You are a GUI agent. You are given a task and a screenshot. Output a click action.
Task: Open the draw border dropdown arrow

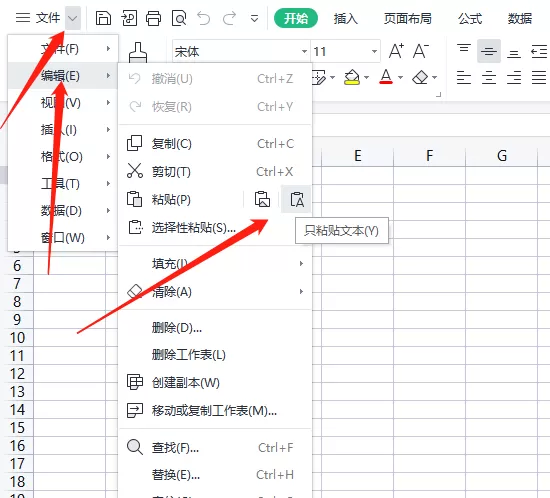(333, 77)
